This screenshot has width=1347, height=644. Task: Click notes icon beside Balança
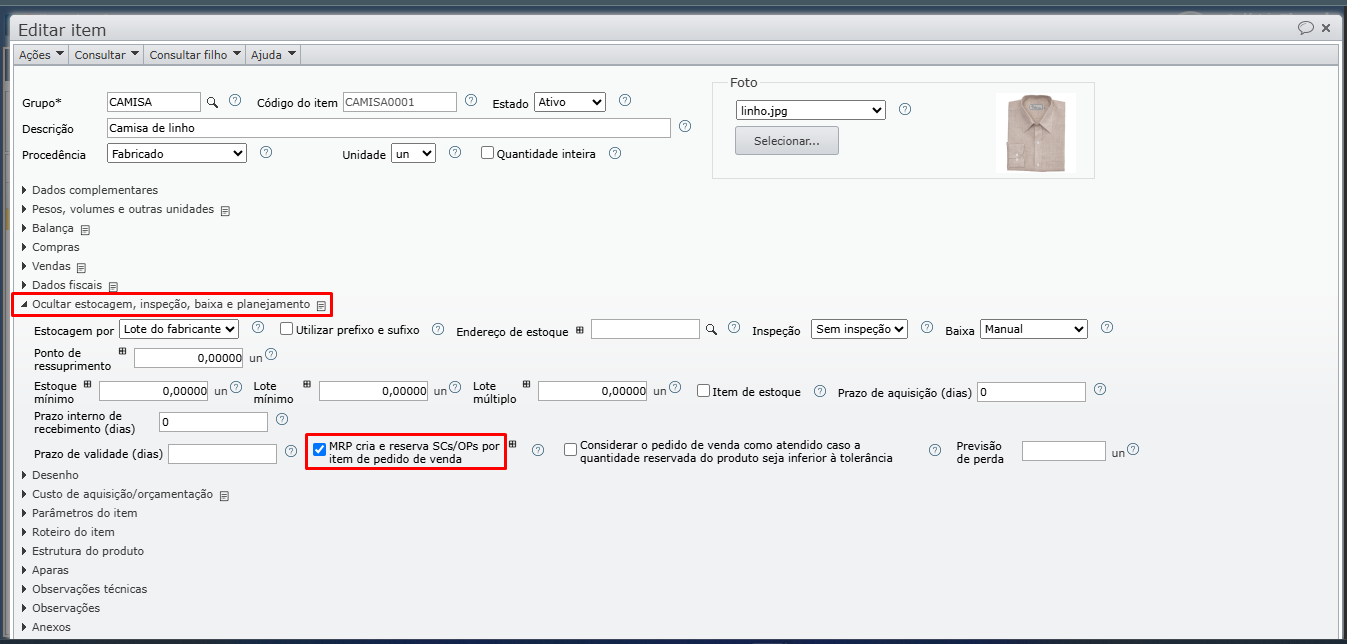[85, 230]
